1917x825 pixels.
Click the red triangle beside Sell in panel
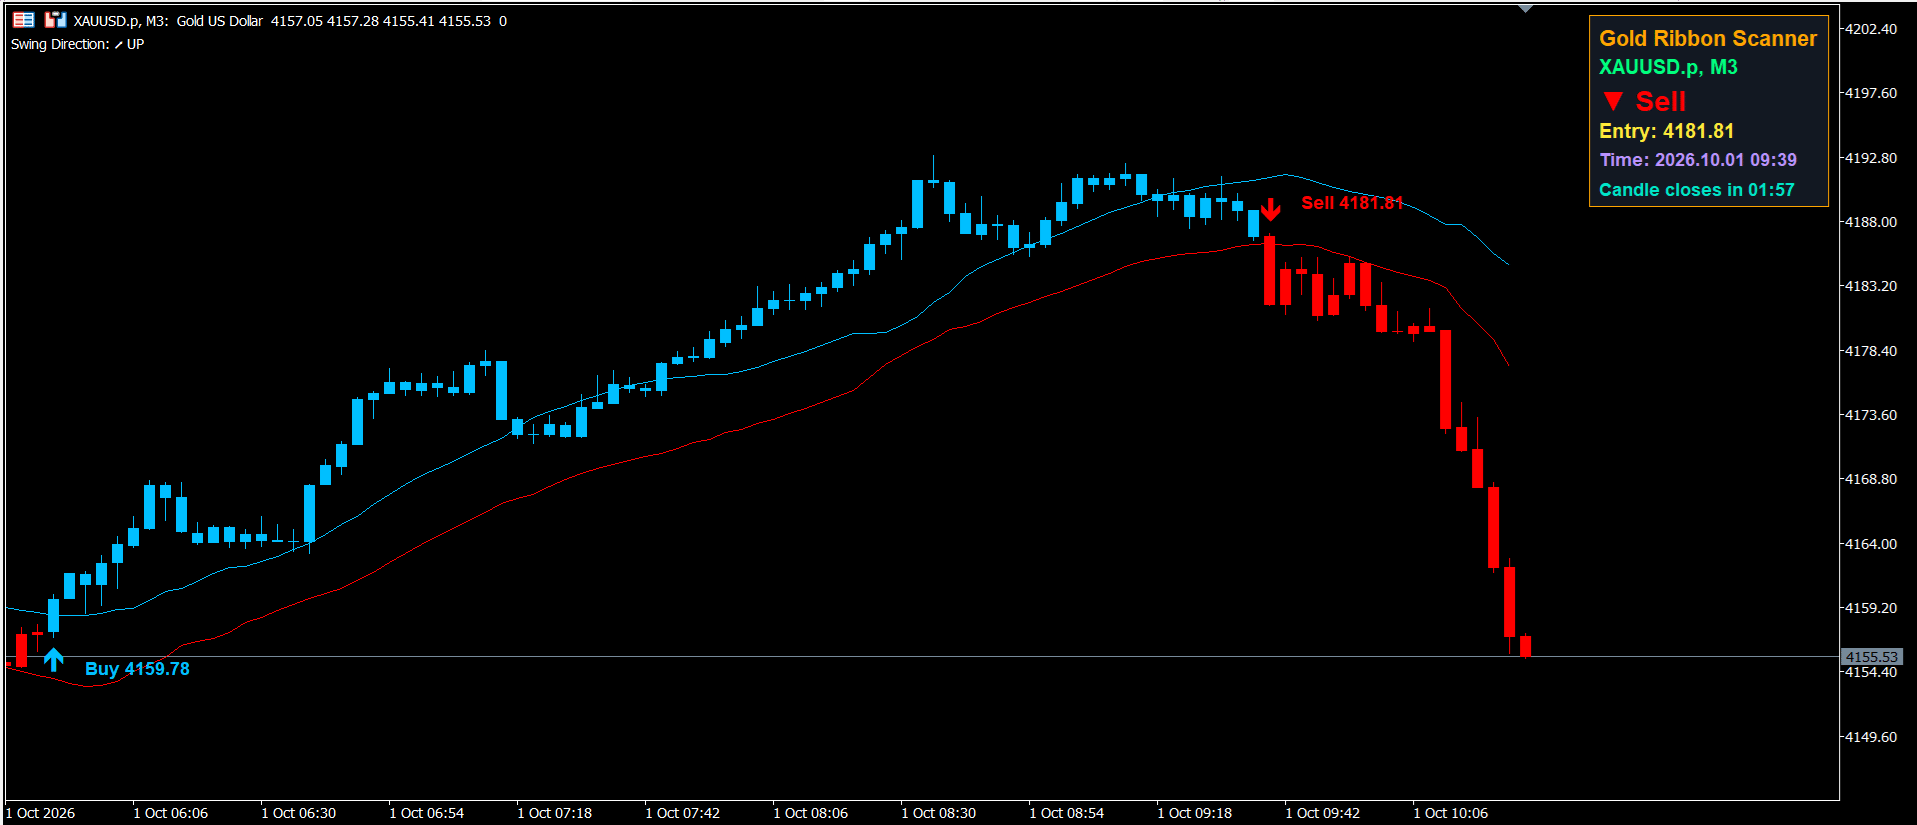tap(1612, 101)
